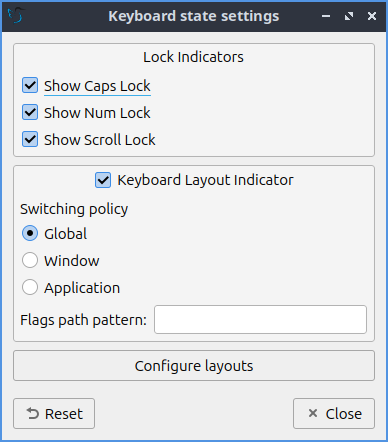Toggle the Show Num Lock checkbox
The width and height of the screenshot is (388, 442).
click(x=30, y=112)
